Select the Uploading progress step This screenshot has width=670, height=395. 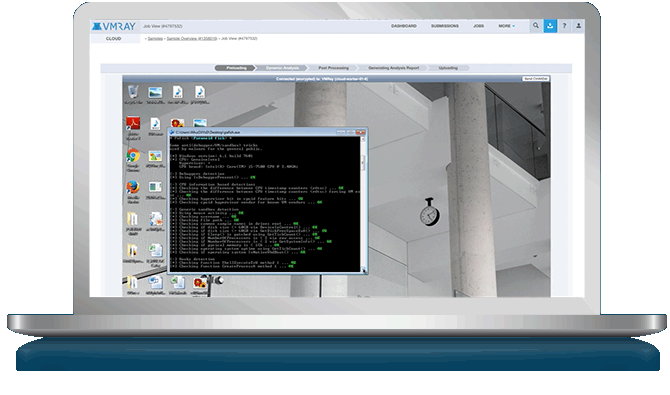[448, 68]
